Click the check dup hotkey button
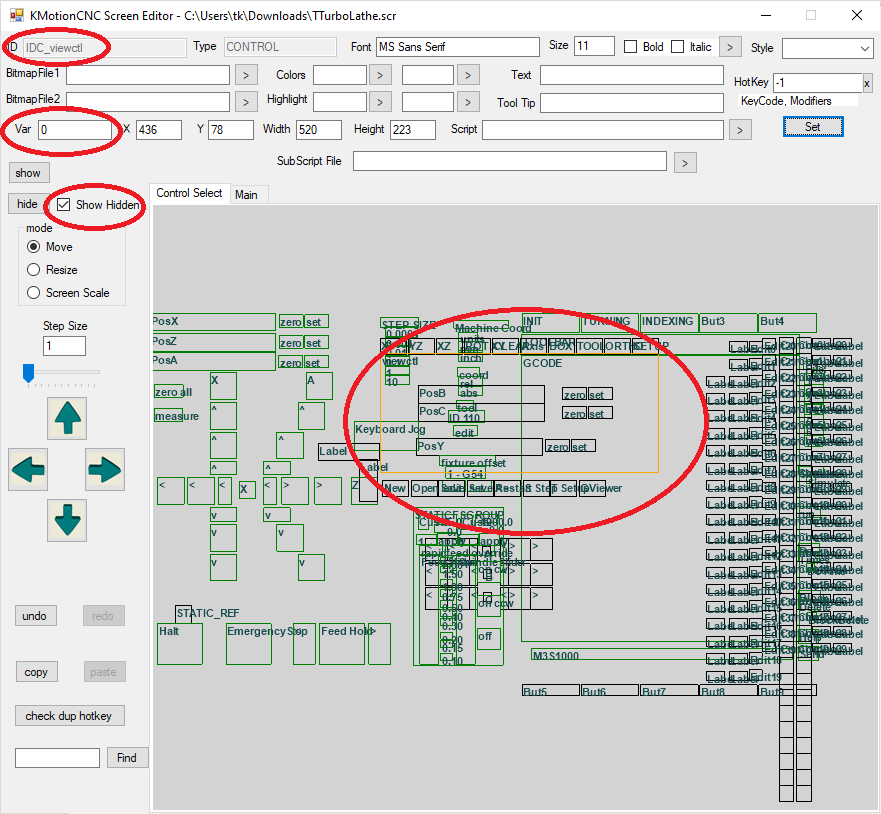The width and height of the screenshot is (881, 814). pyautogui.click(x=69, y=716)
